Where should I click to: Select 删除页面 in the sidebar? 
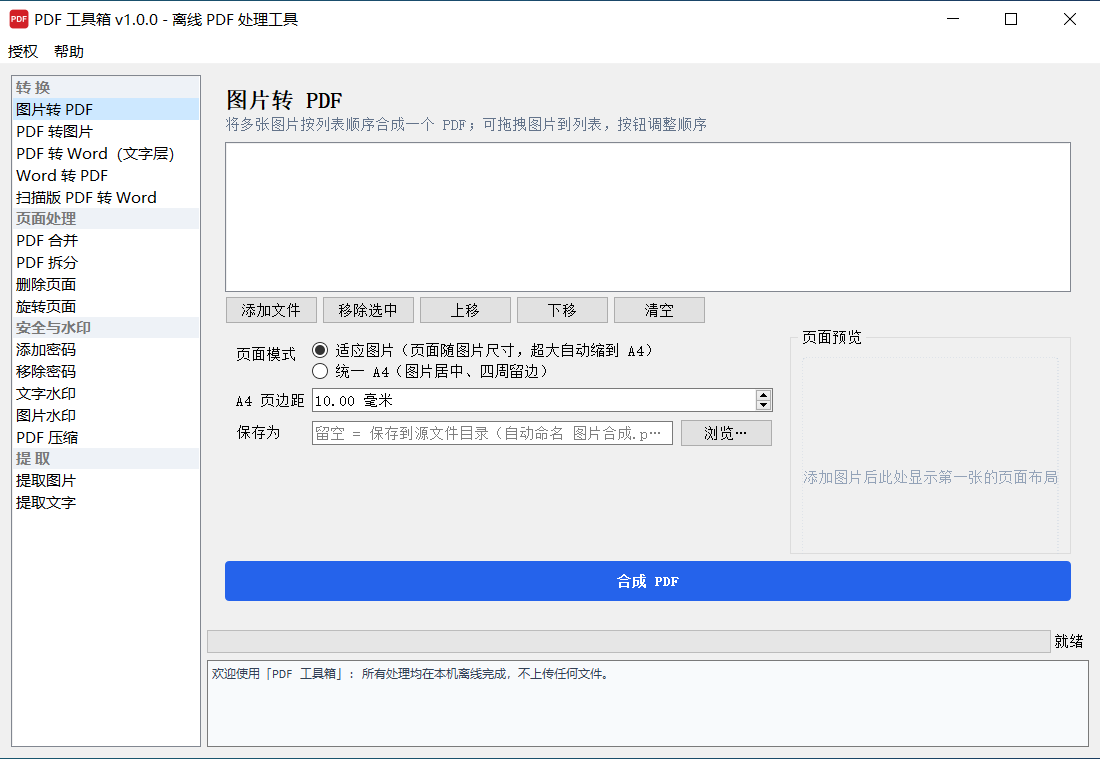105,284
